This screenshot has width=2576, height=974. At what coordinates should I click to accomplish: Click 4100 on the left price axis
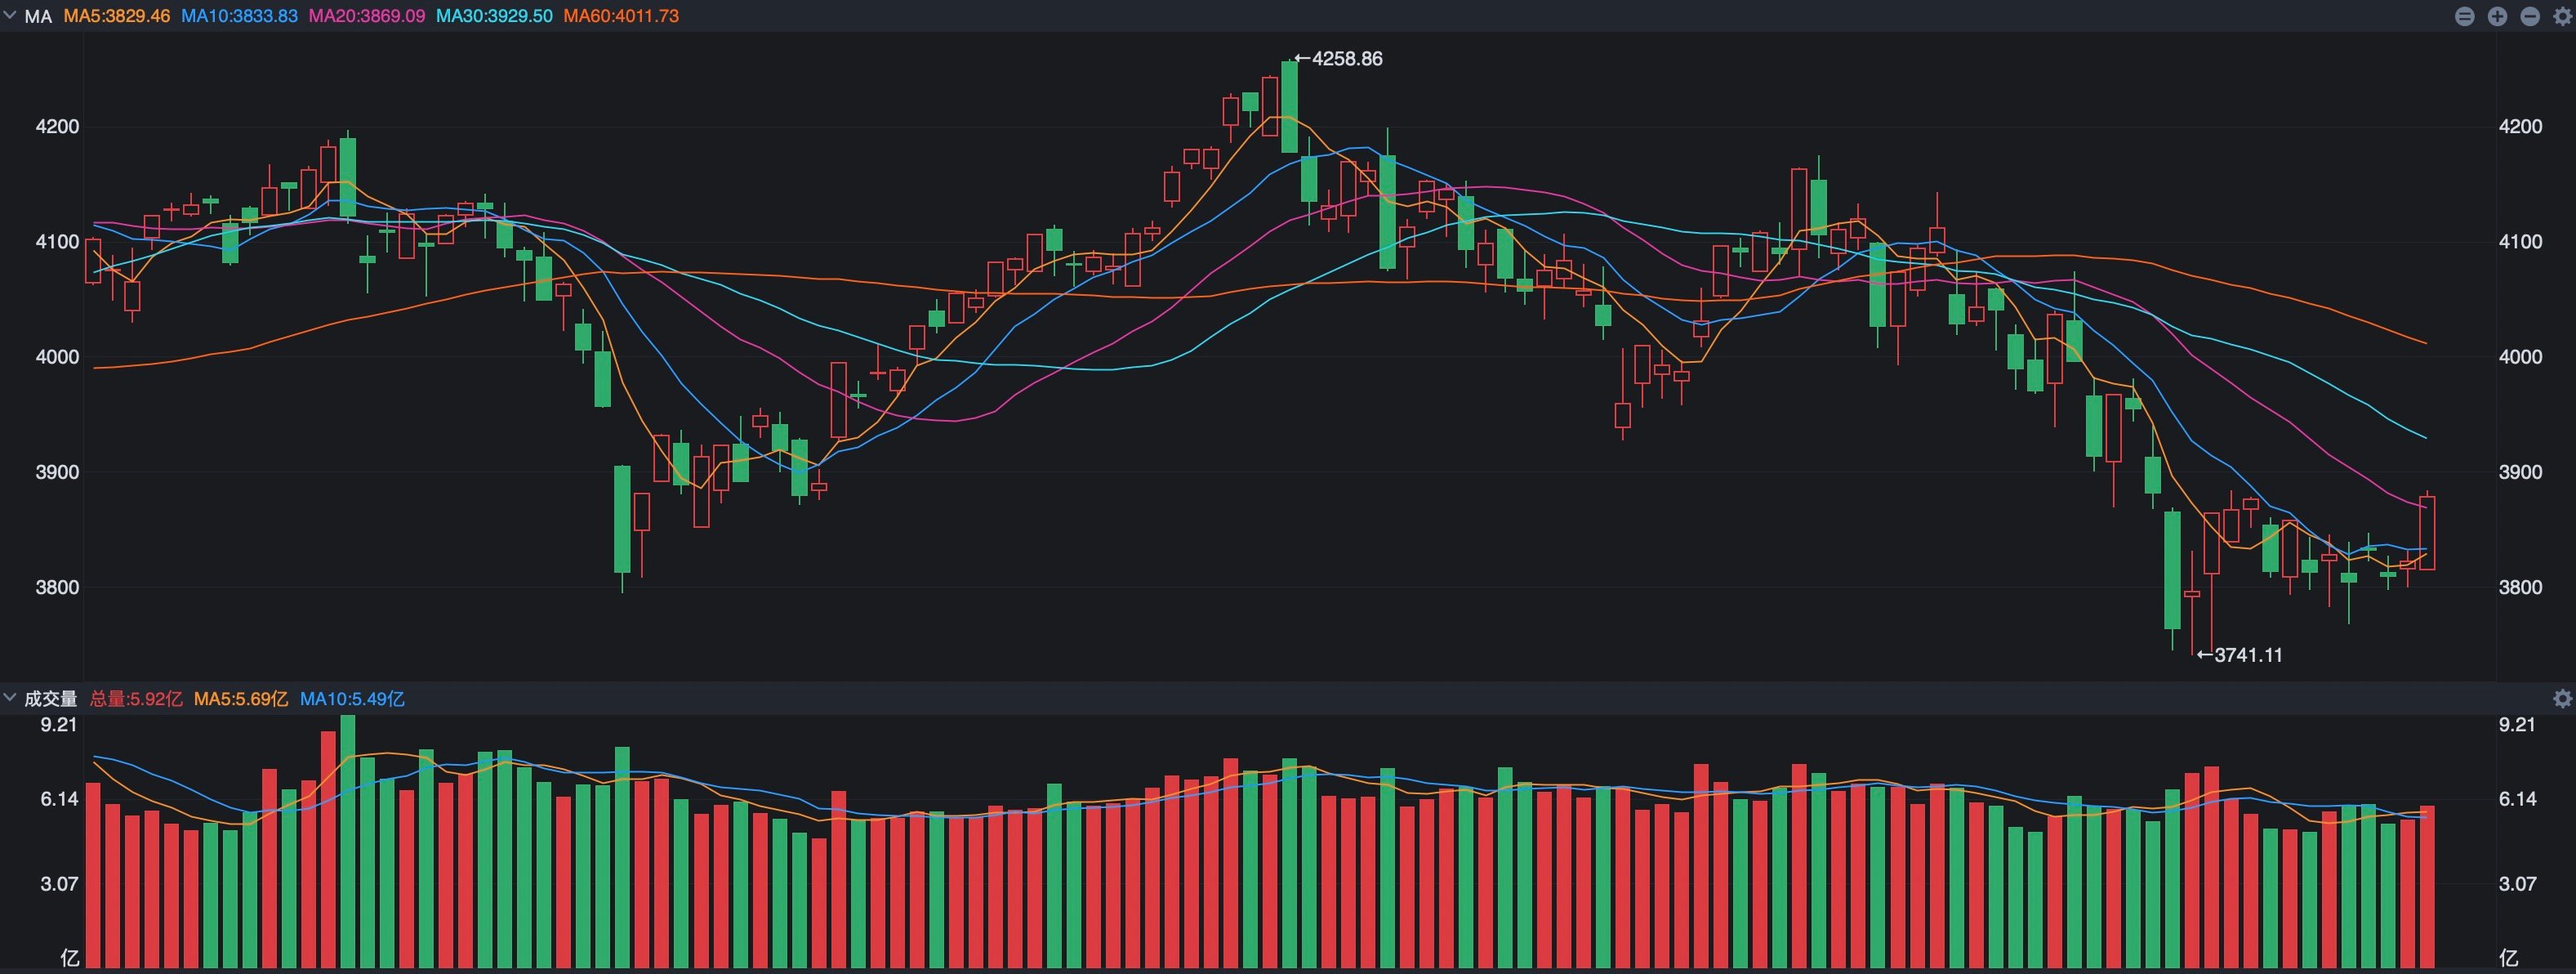[x=57, y=242]
